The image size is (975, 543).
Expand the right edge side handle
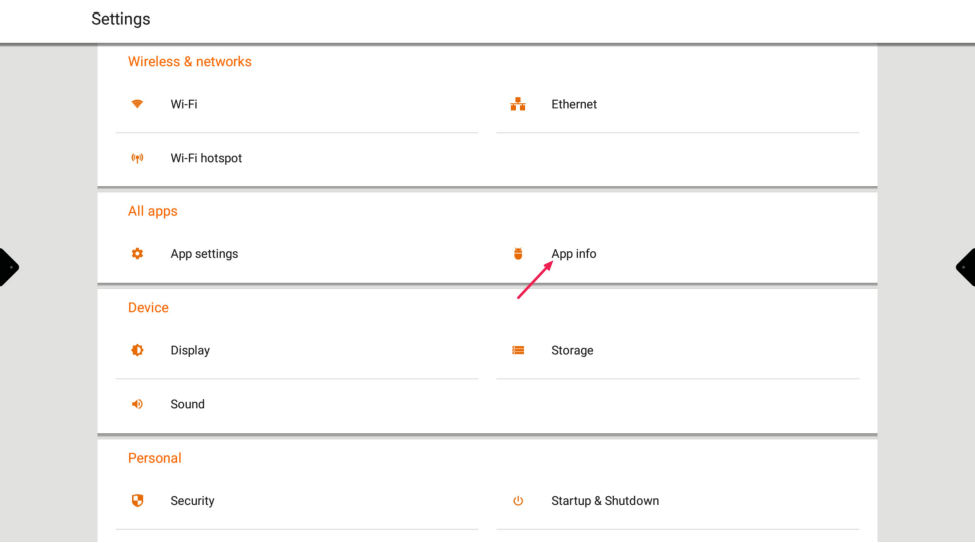coord(966,267)
